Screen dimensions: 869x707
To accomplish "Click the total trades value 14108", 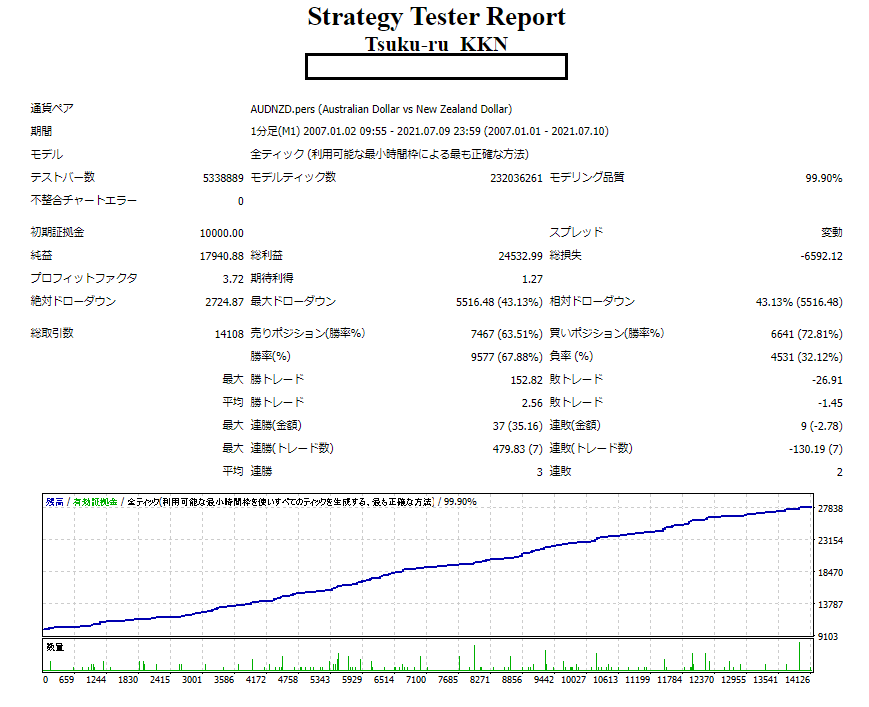I will (x=229, y=334).
